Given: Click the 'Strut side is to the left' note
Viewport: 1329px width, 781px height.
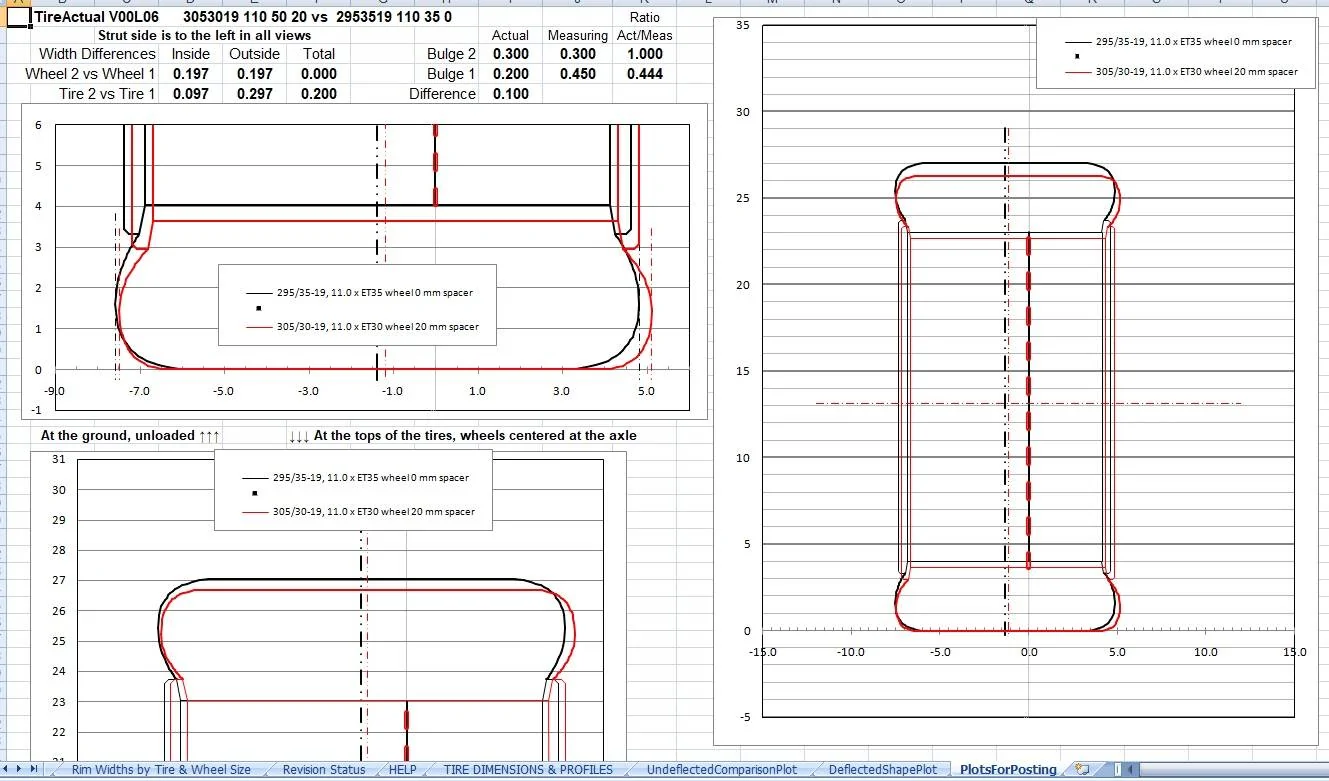Looking at the screenshot, I should click(204, 35).
